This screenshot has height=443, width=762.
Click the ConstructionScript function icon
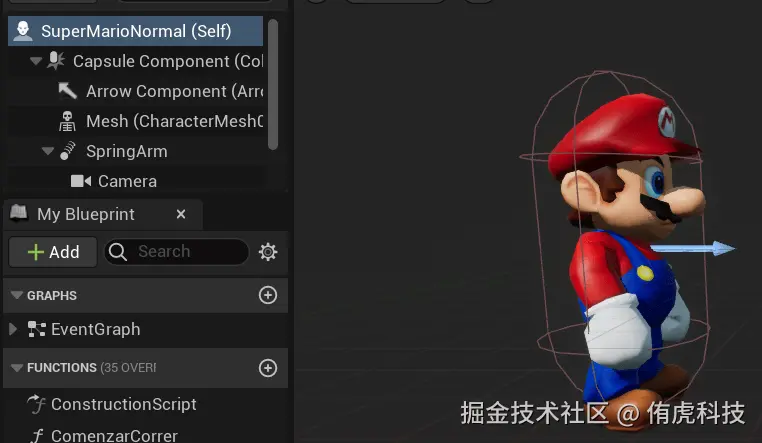point(36,404)
